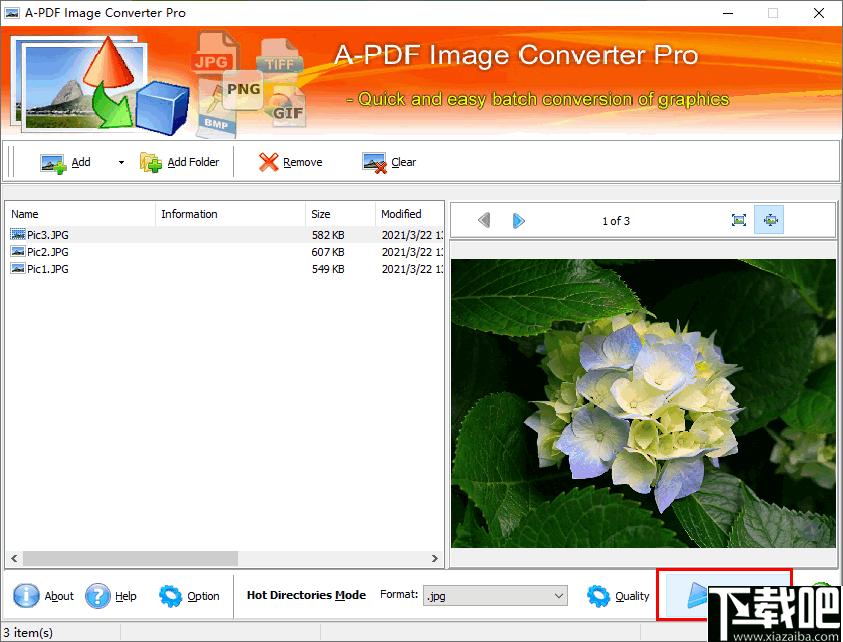Click the Add image icon
This screenshot has height=642, width=843.
tap(53, 163)
